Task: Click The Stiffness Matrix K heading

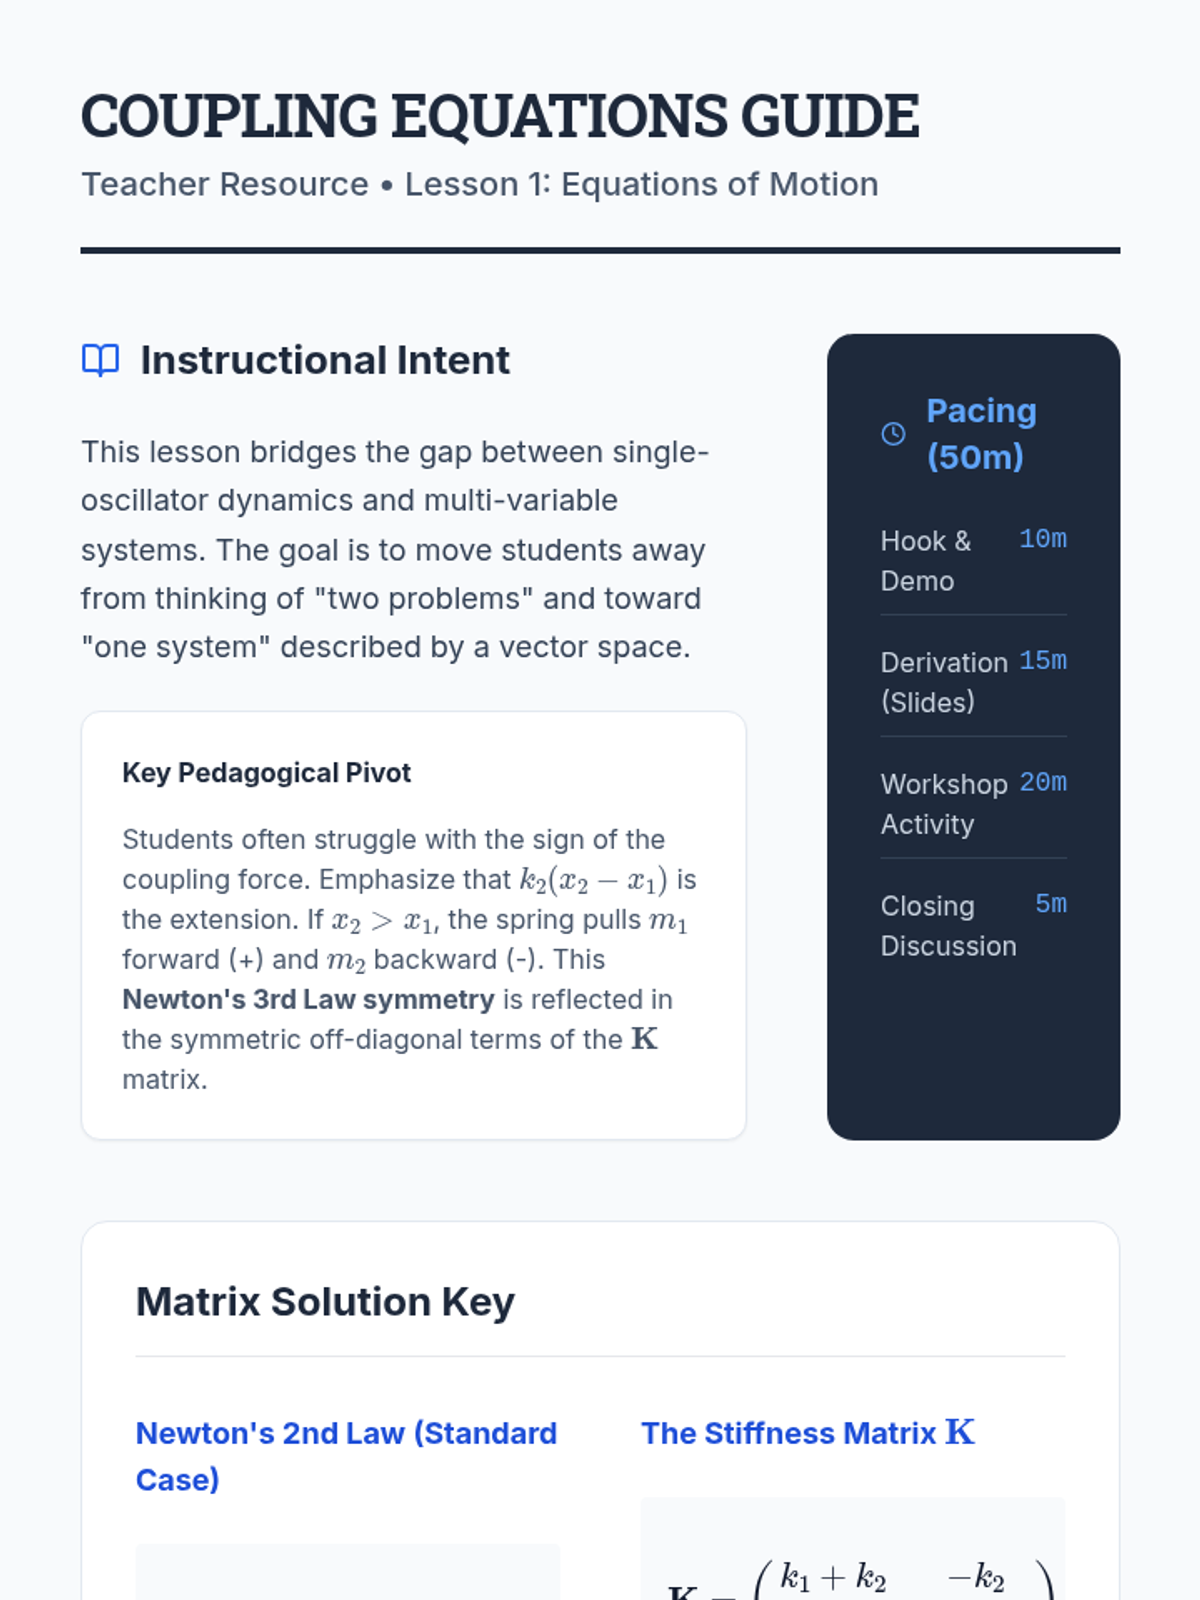Action: point(808,1433)
